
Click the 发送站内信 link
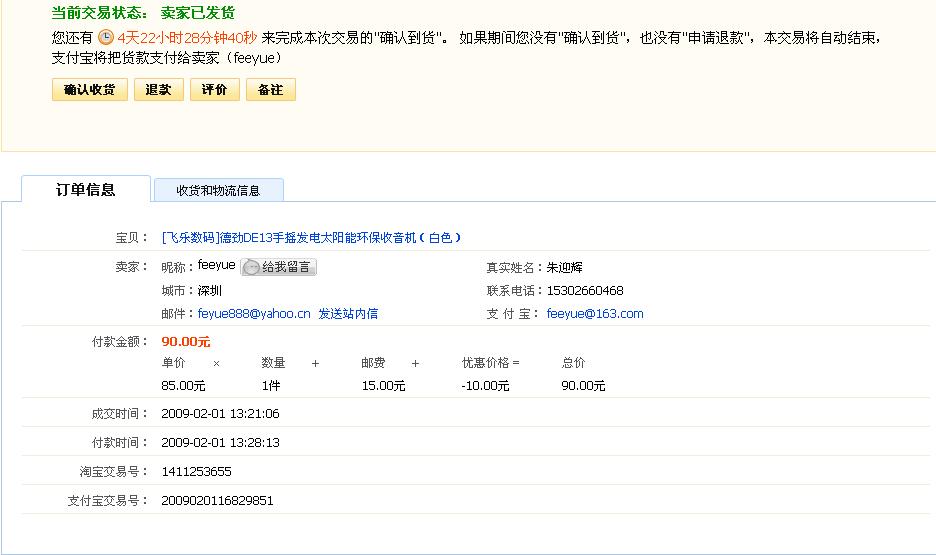coord(348,314)
